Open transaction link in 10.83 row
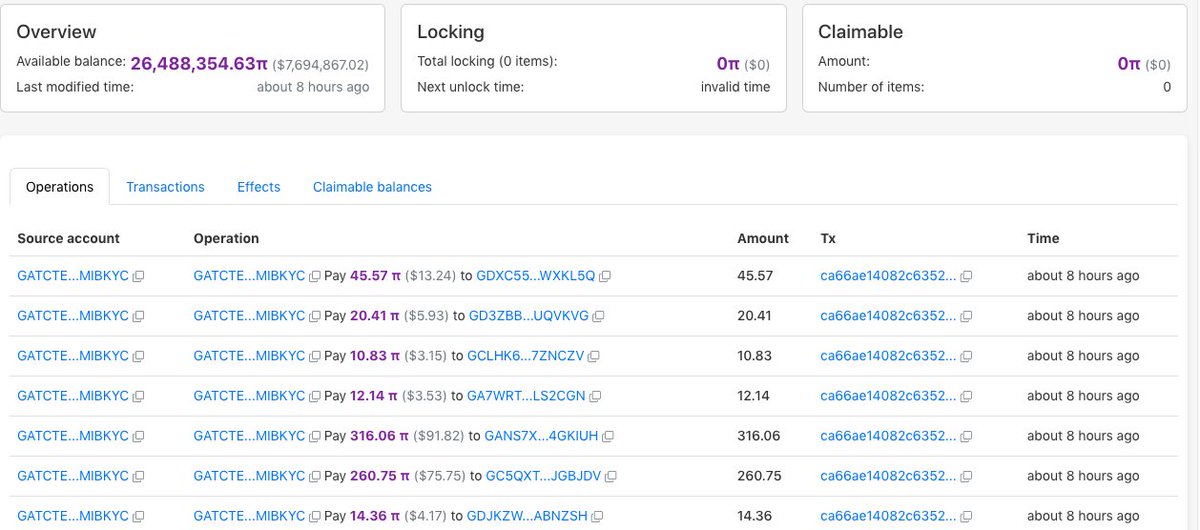This screenshot has height=530, width=1200. (888, 356)
